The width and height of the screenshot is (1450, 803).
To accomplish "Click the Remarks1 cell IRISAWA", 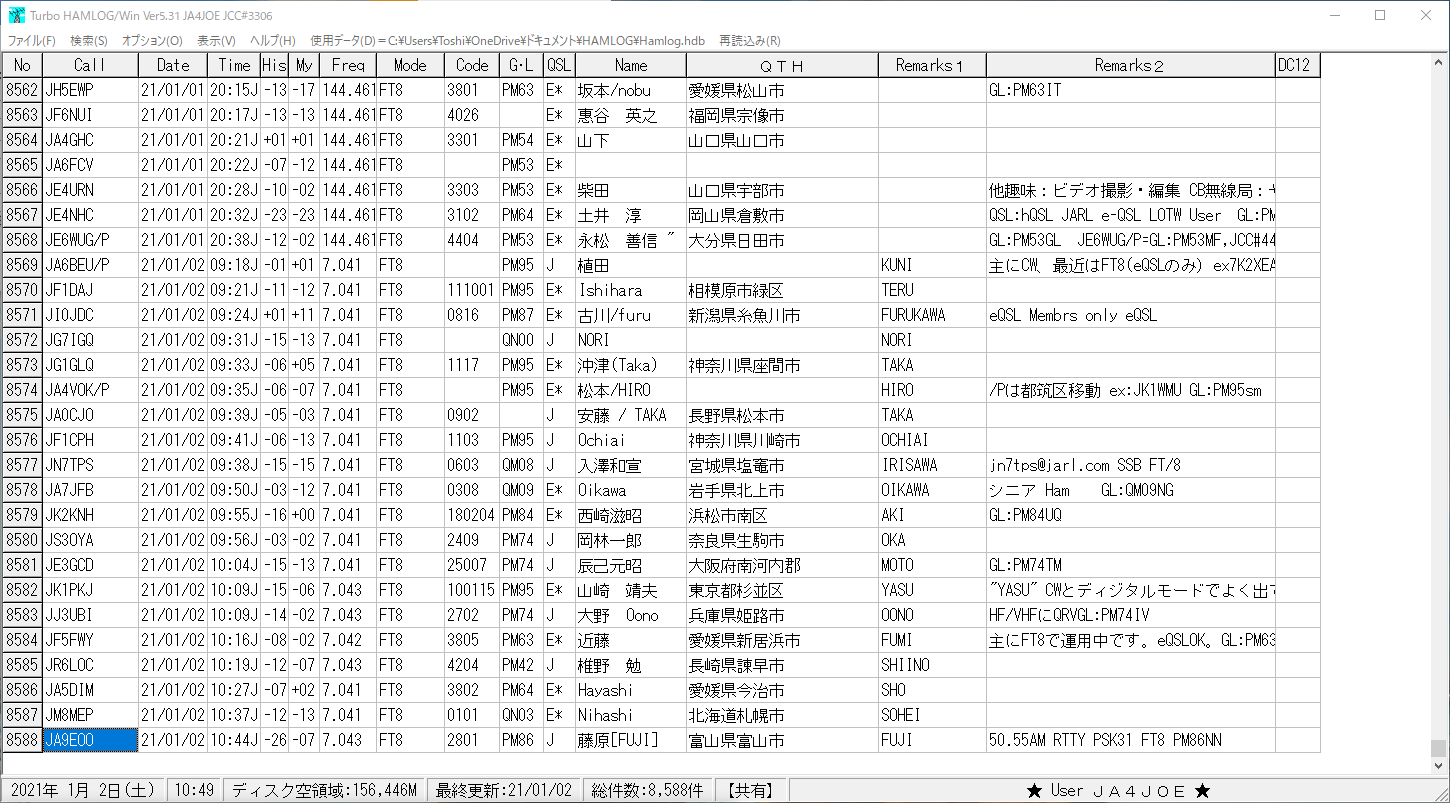I will tap(932, 465).
